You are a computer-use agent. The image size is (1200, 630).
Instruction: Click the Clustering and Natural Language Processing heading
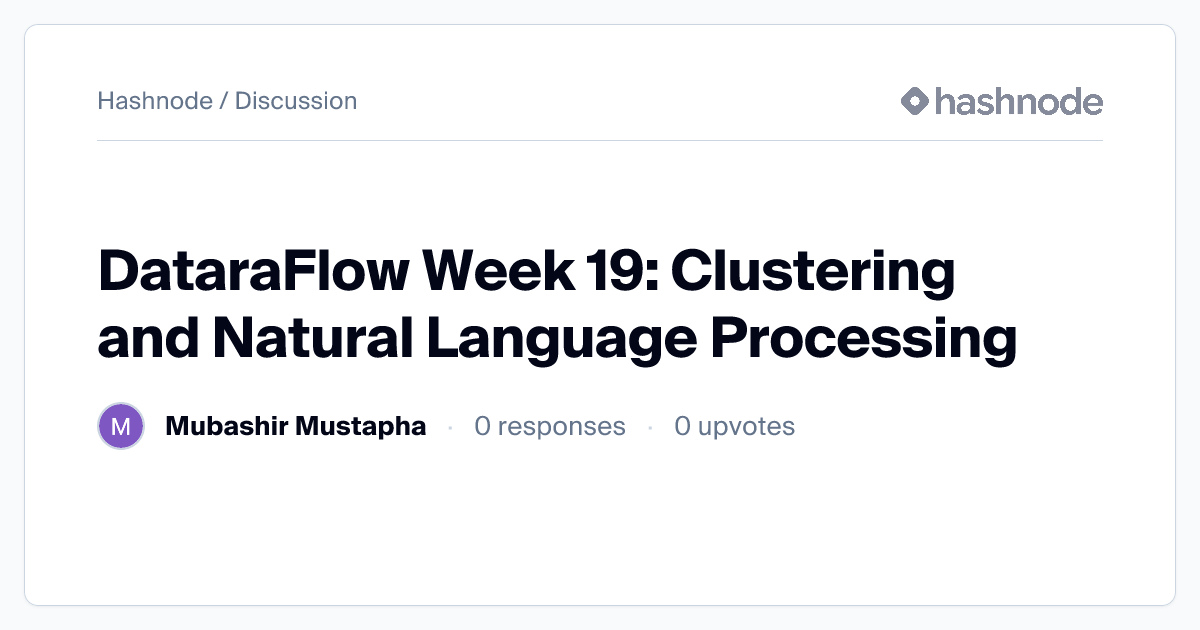point(557,338)
